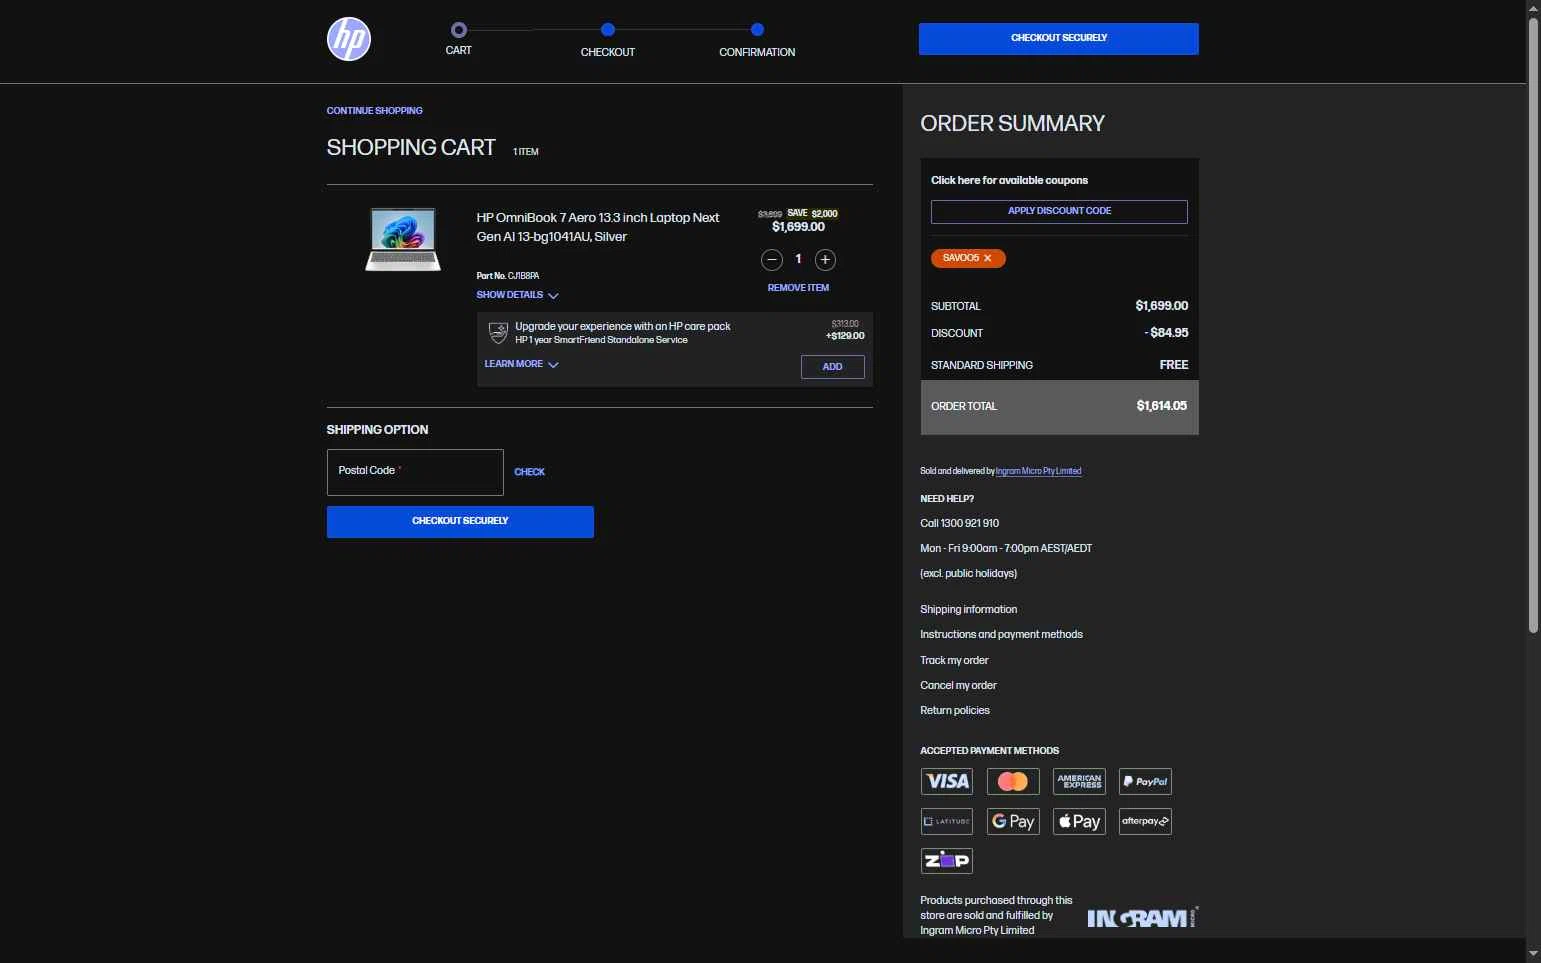This screenshot has height=963, width=1541.
Task: Click the PayPal payment icon
Action: [x=1145, y=781]
